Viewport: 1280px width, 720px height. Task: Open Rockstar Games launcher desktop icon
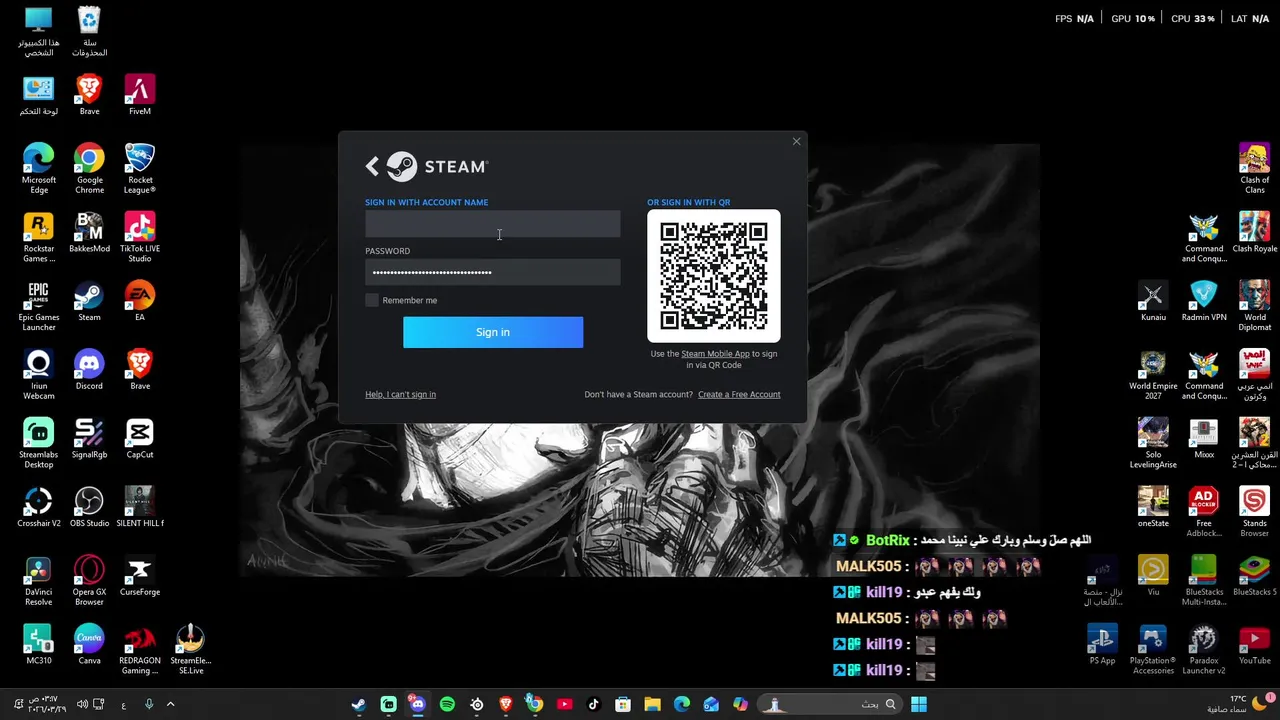38,237
